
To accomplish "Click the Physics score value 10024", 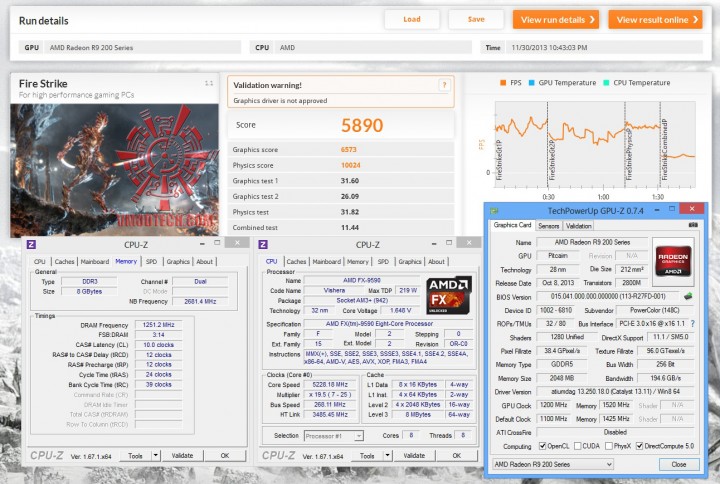I will pos(350,165).
